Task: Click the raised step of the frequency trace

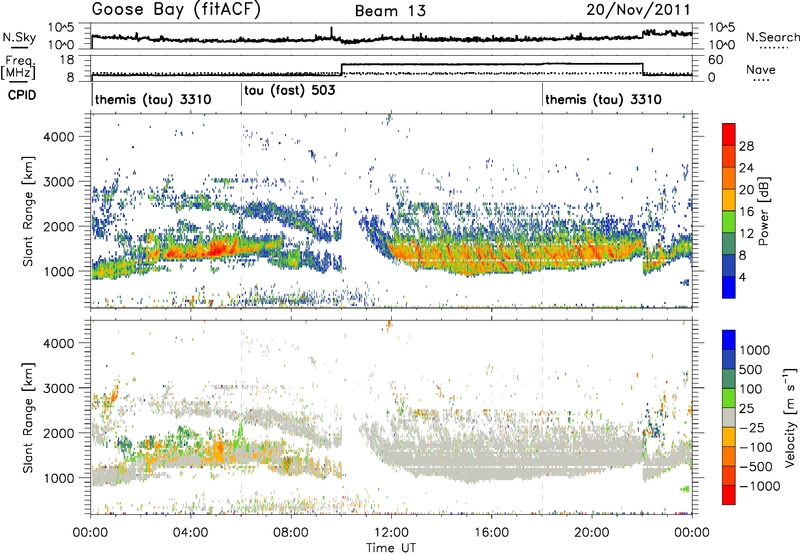Action: tap(492, 64)
